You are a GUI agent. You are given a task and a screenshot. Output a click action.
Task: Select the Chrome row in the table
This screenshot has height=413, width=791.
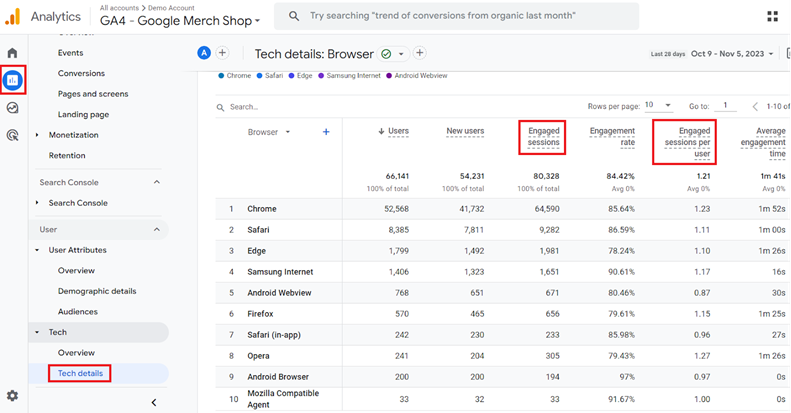[x=502, y=209]
